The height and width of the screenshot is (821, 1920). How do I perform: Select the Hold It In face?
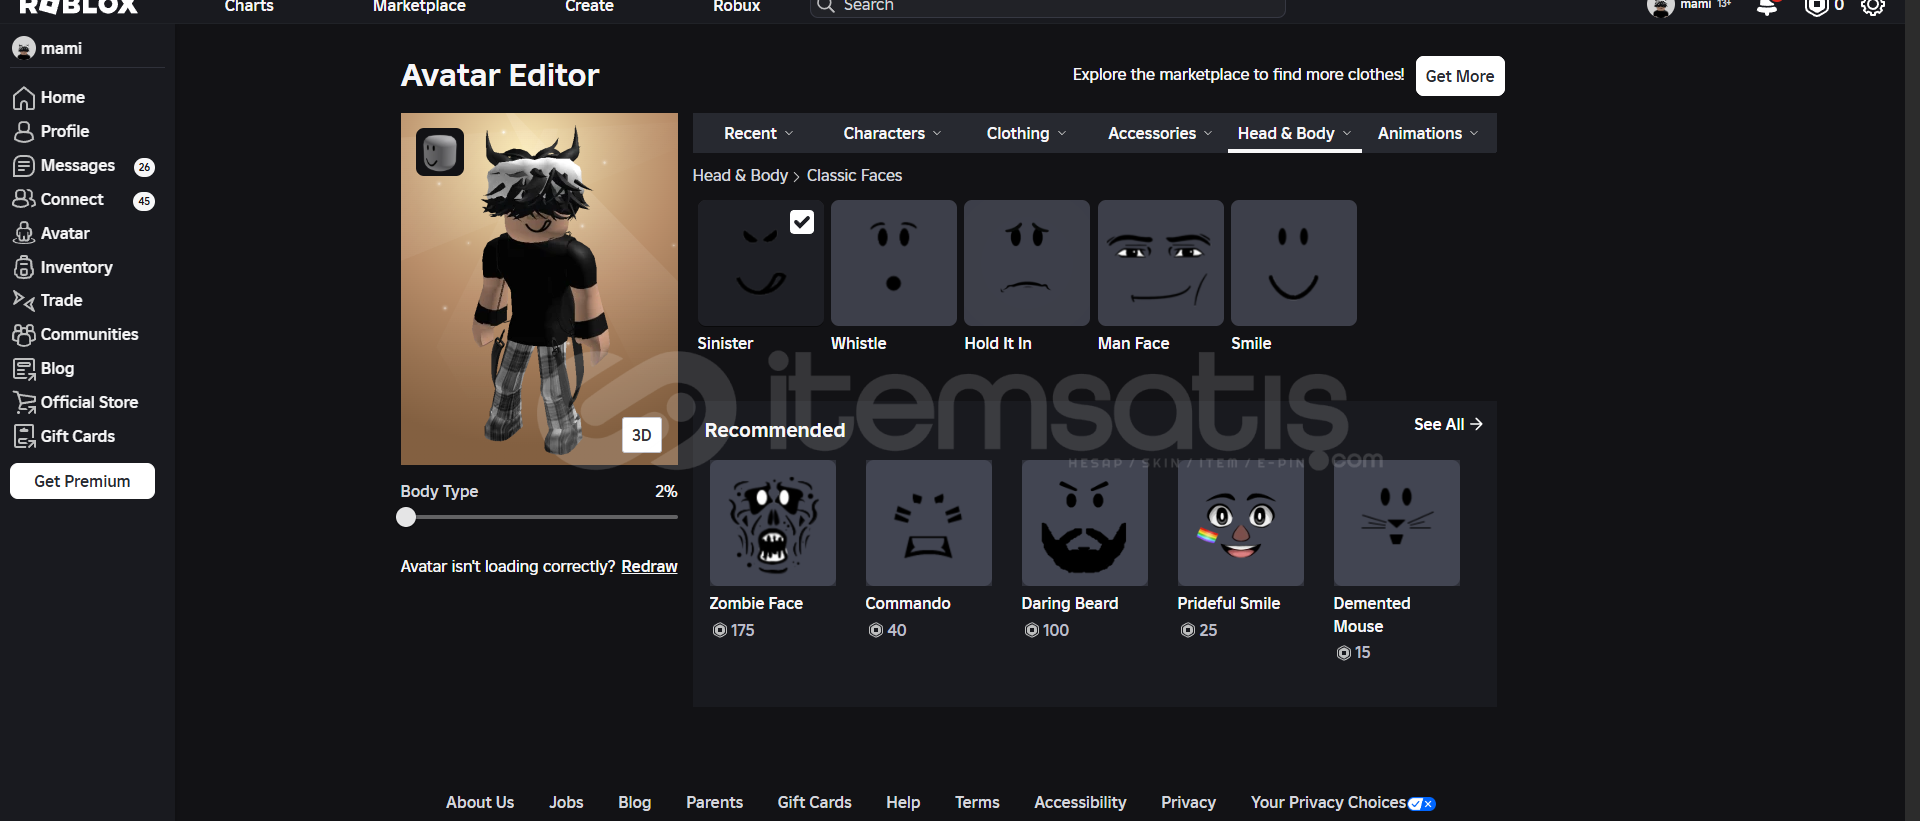coord(1027,263)
